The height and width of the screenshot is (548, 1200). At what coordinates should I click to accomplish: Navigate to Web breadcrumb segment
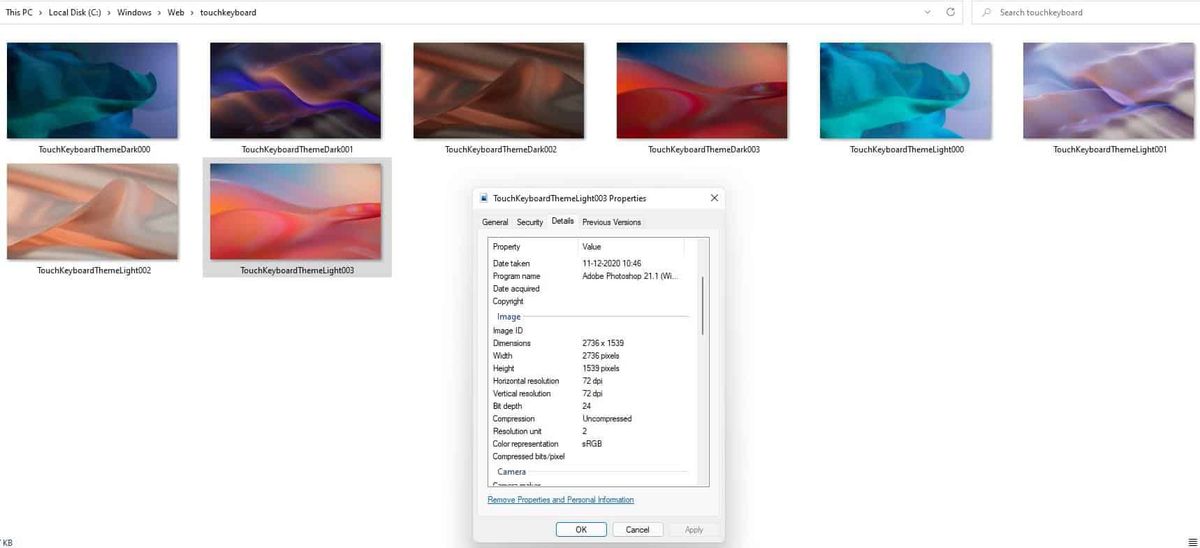point(176,12)
